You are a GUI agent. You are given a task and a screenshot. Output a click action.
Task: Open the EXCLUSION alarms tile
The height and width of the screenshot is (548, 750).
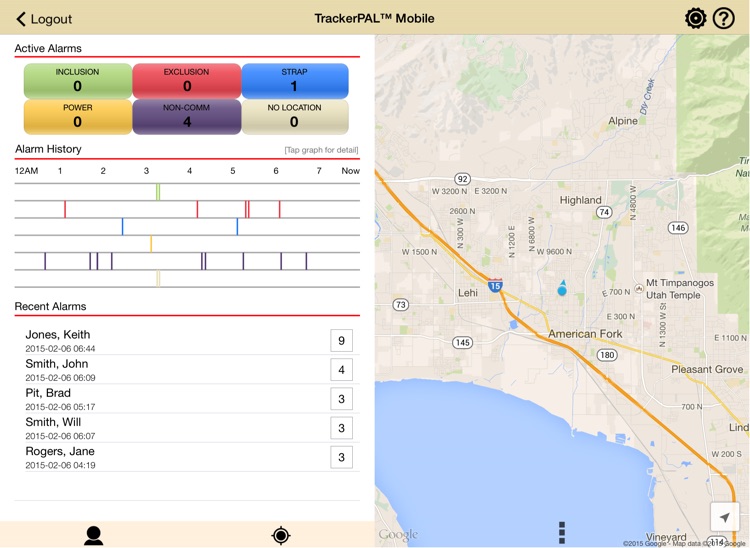click(187, 81)
